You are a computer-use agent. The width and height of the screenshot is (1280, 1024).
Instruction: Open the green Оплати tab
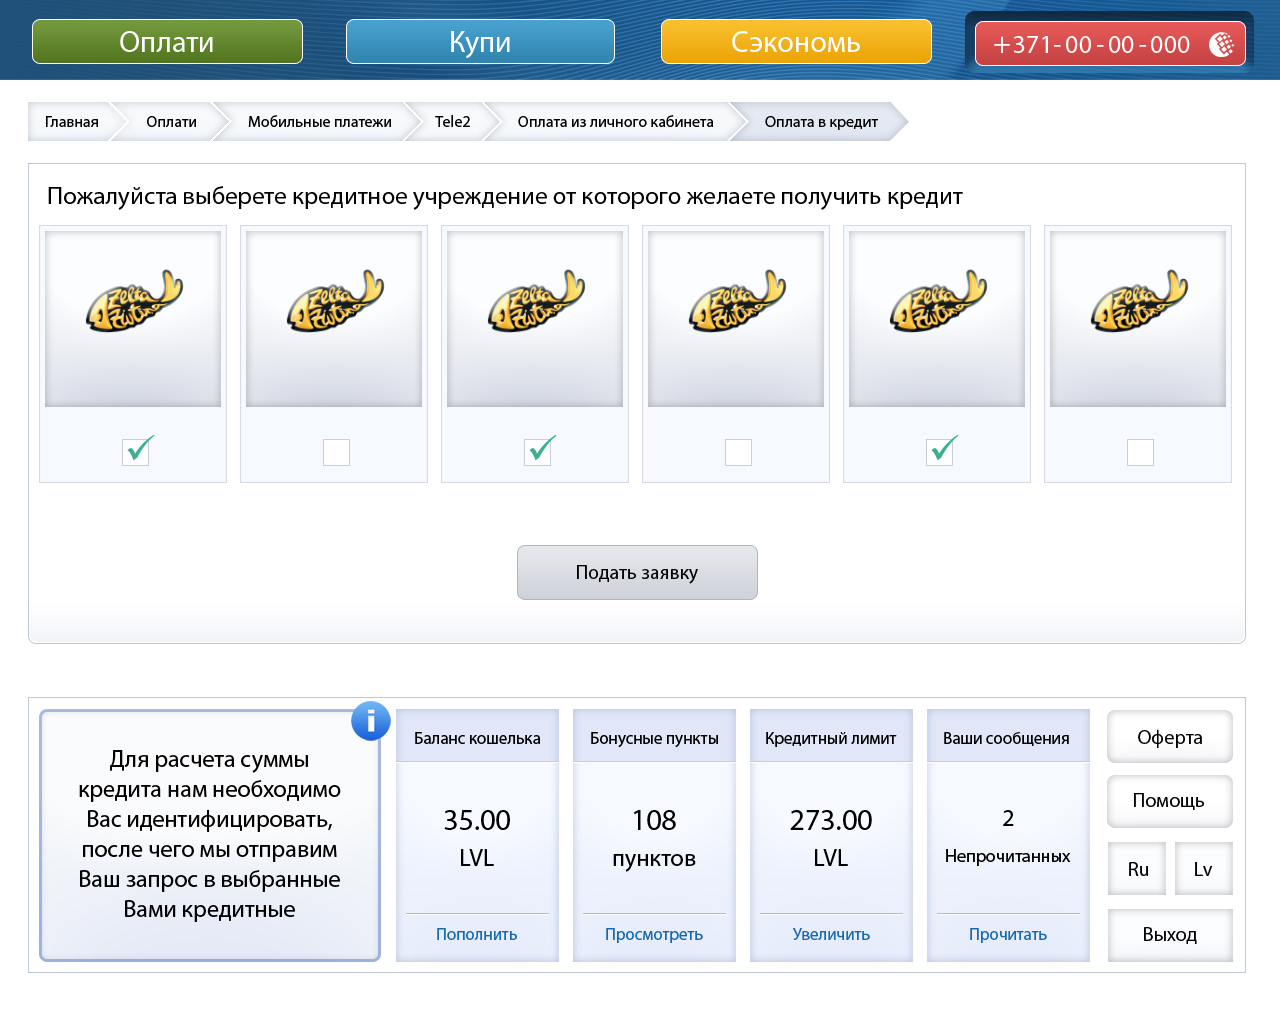(x=167, y=42)
